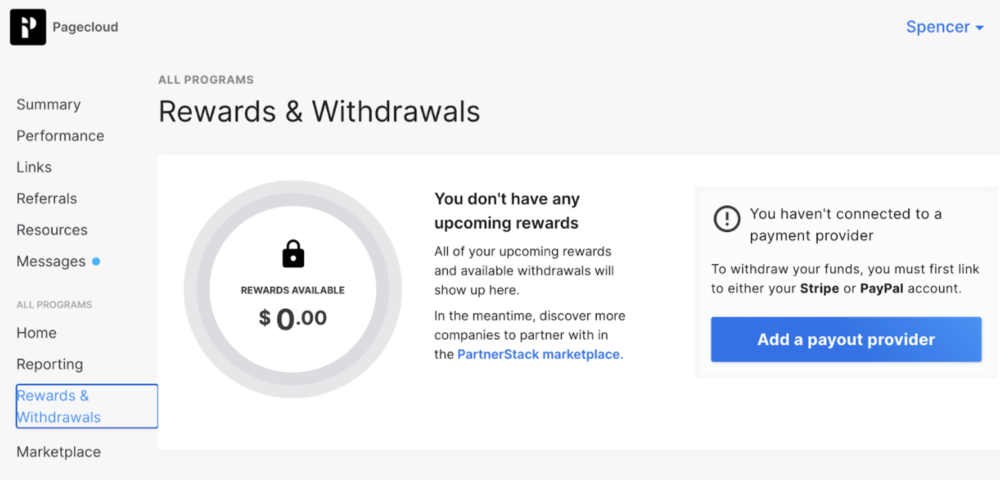Screen dimensions: 1000x480
Task: Go to Performance in the sidebar
Action: 60,136
